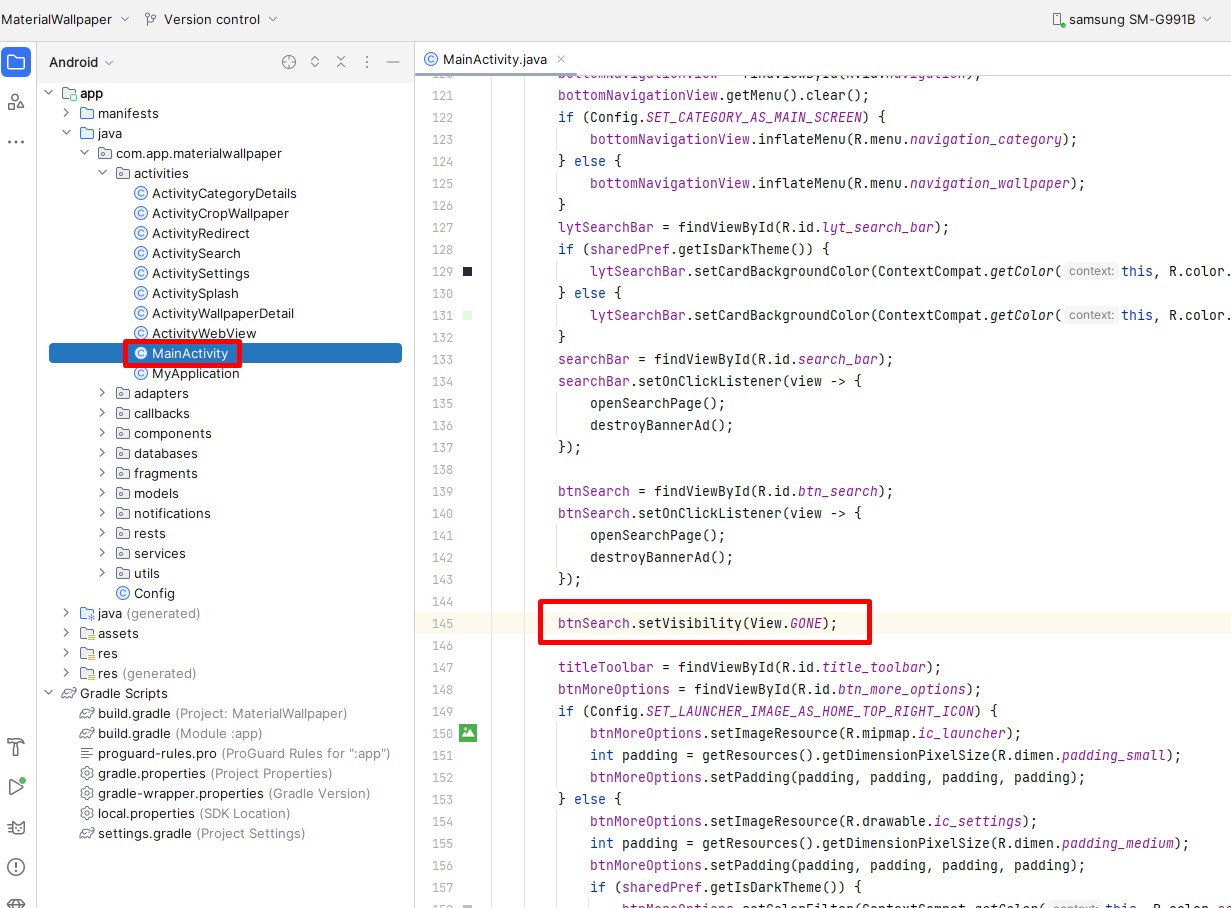Viewport: 1231px width, 908px height.
Task: Click the light color swatch on line 131
Action: tap(468, 315)
